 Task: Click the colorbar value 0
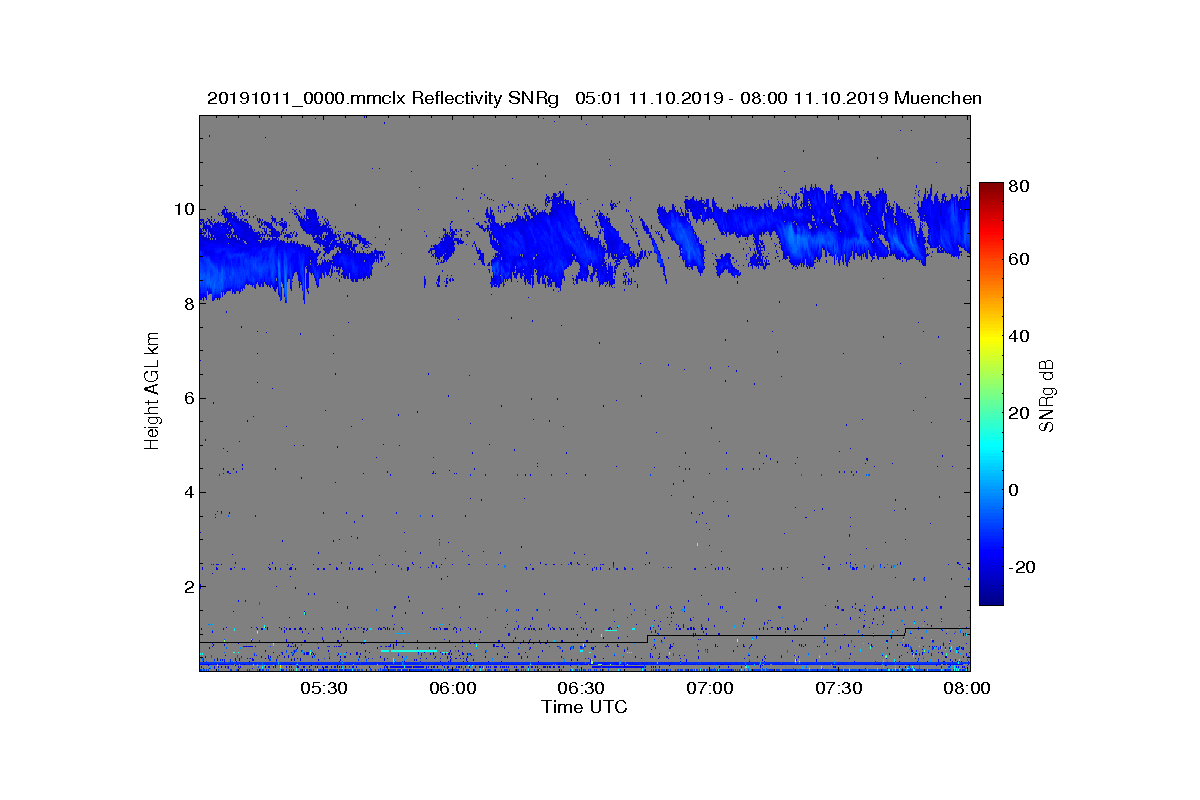click(x=1015, y=490)
